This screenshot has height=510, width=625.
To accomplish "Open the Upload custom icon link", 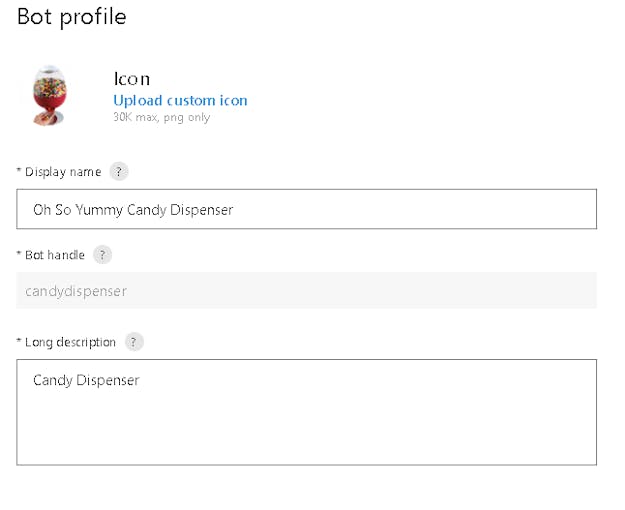I will tap(180, 100).
